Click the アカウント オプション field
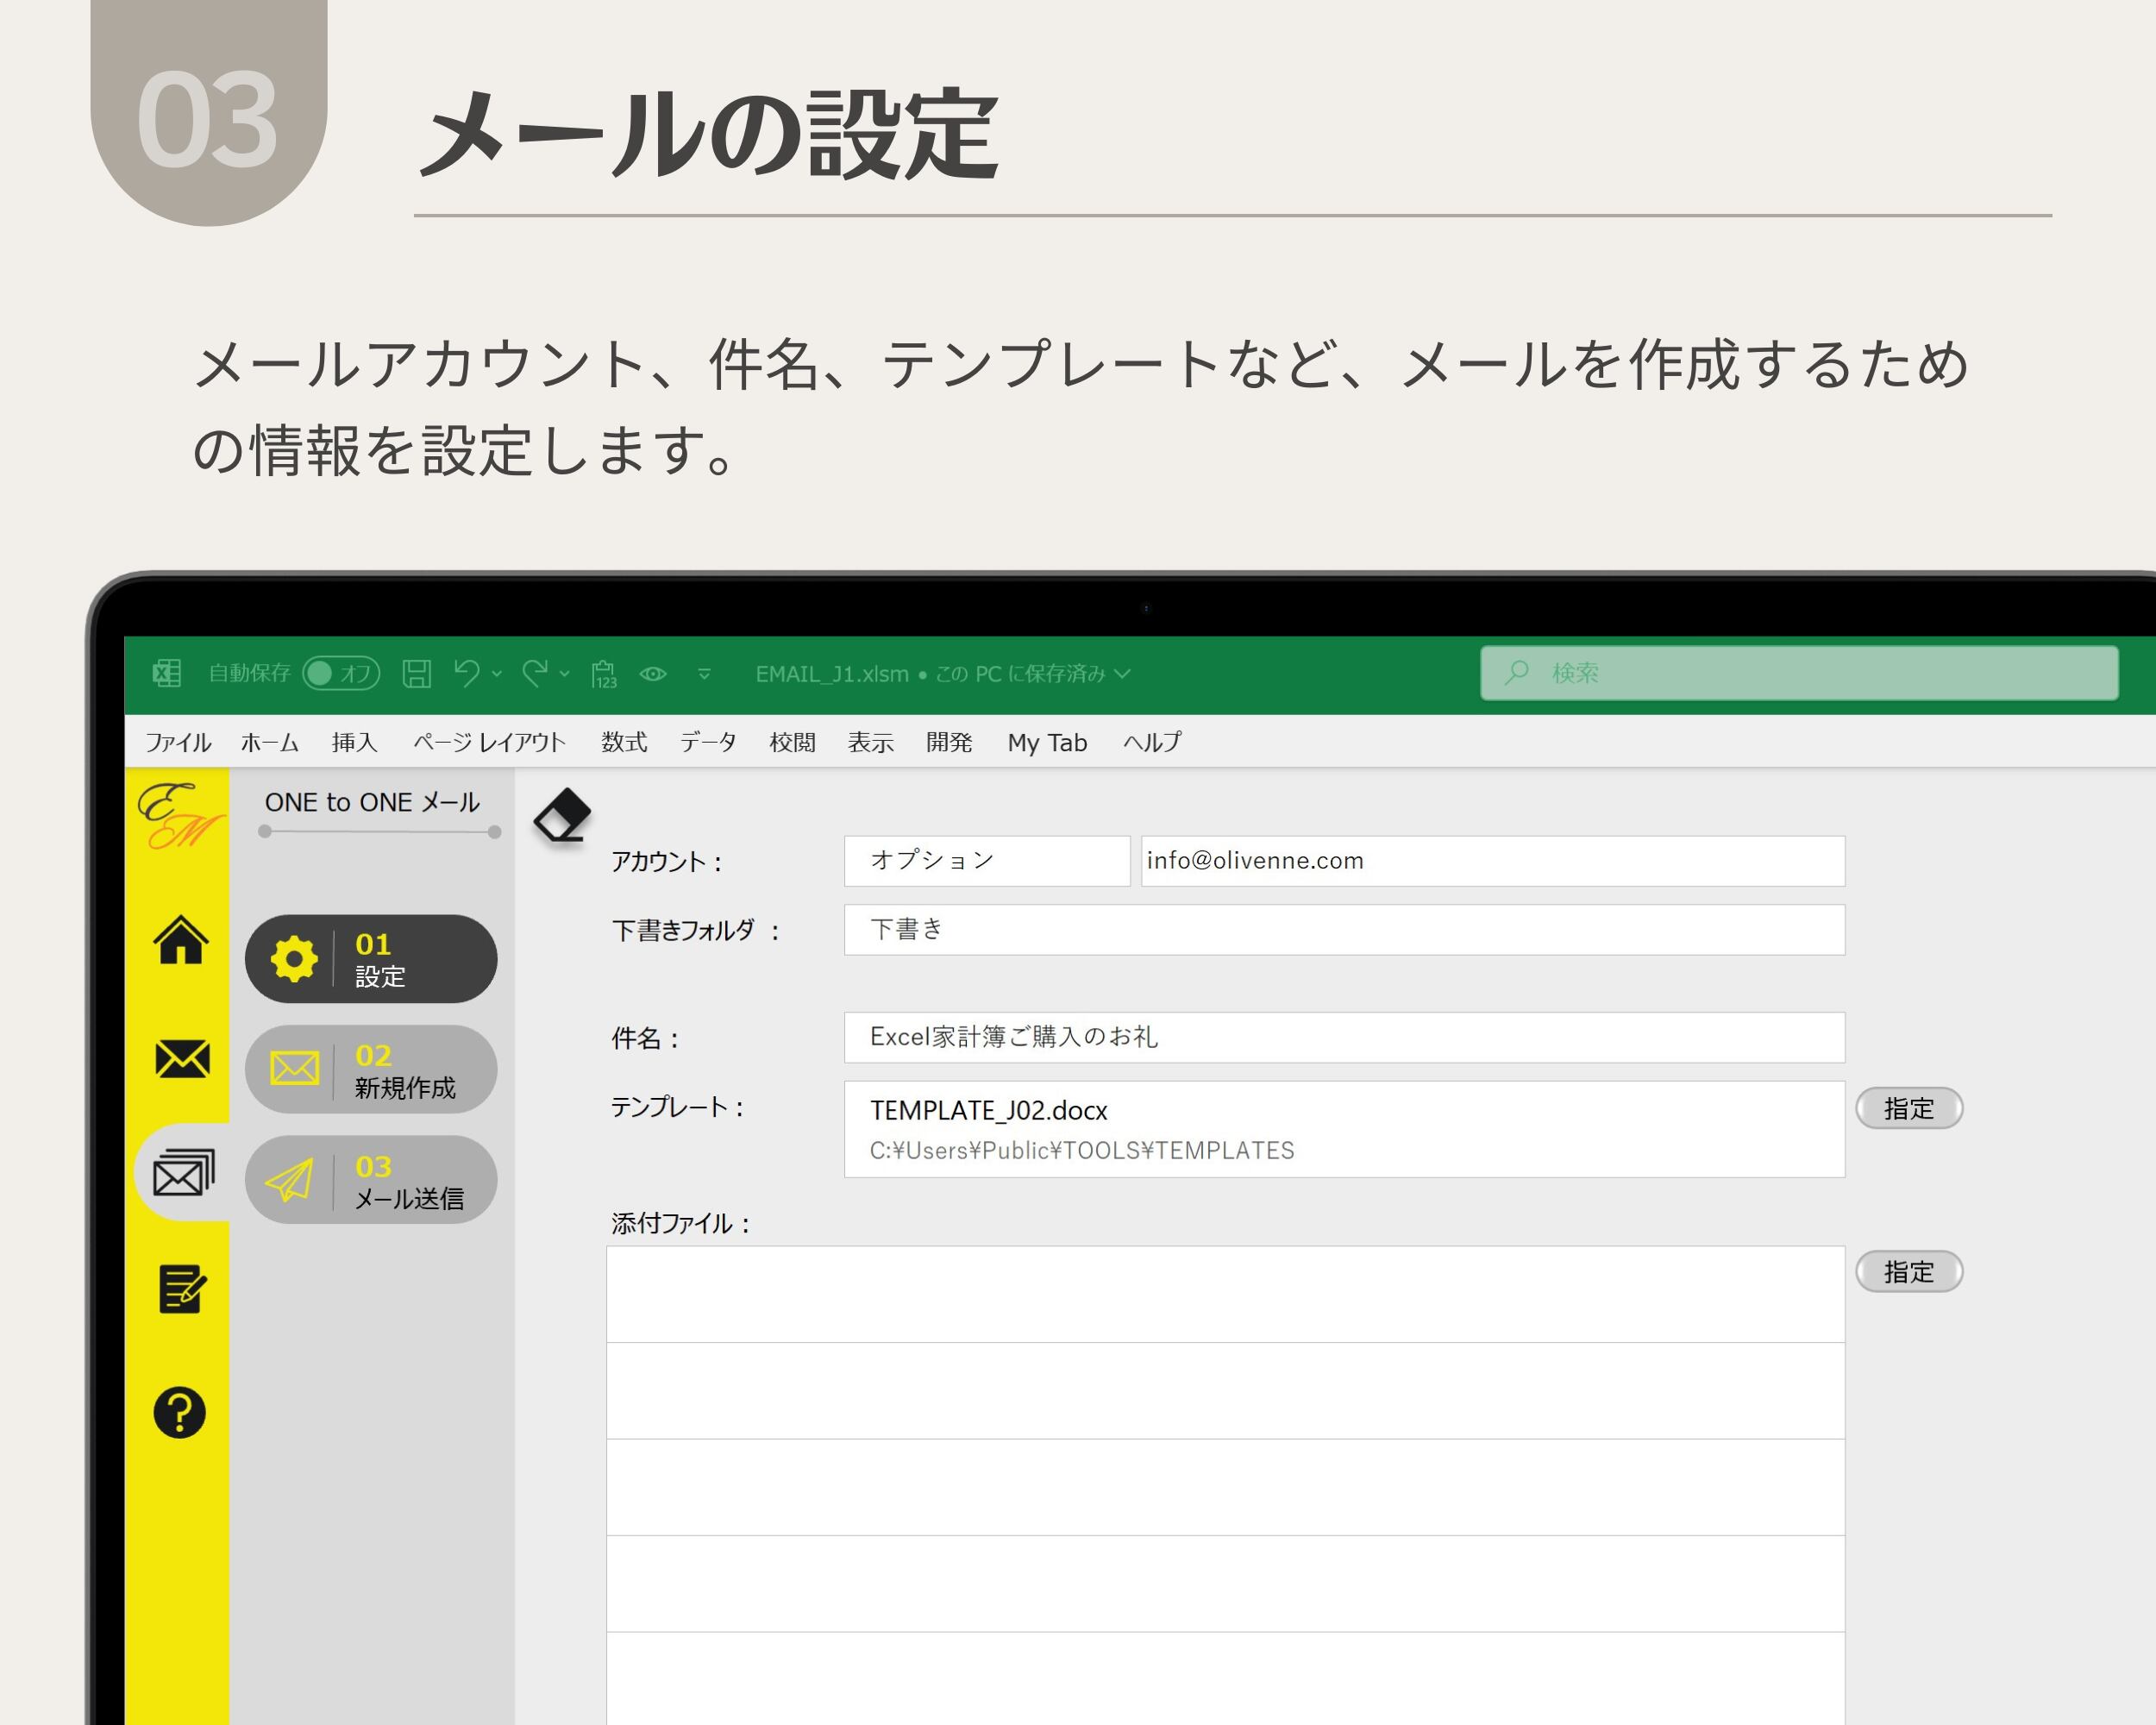The width and height of the screenshot is (2156, 1725). pyautogui.click(x=987, y=861)
